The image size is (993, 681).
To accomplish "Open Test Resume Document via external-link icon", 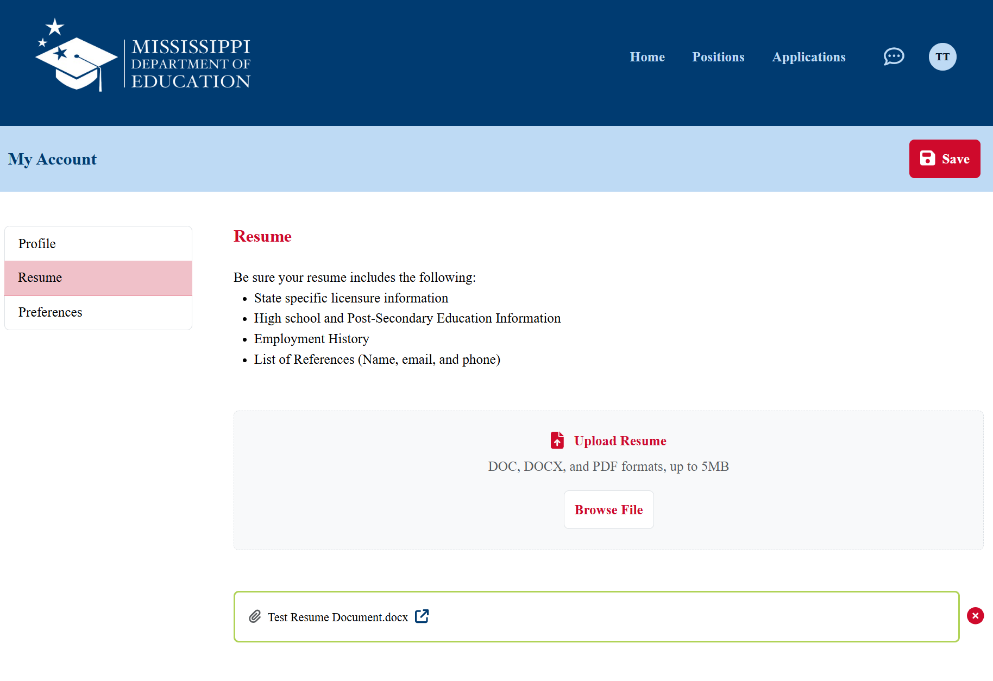I will [x=421, y=616].
